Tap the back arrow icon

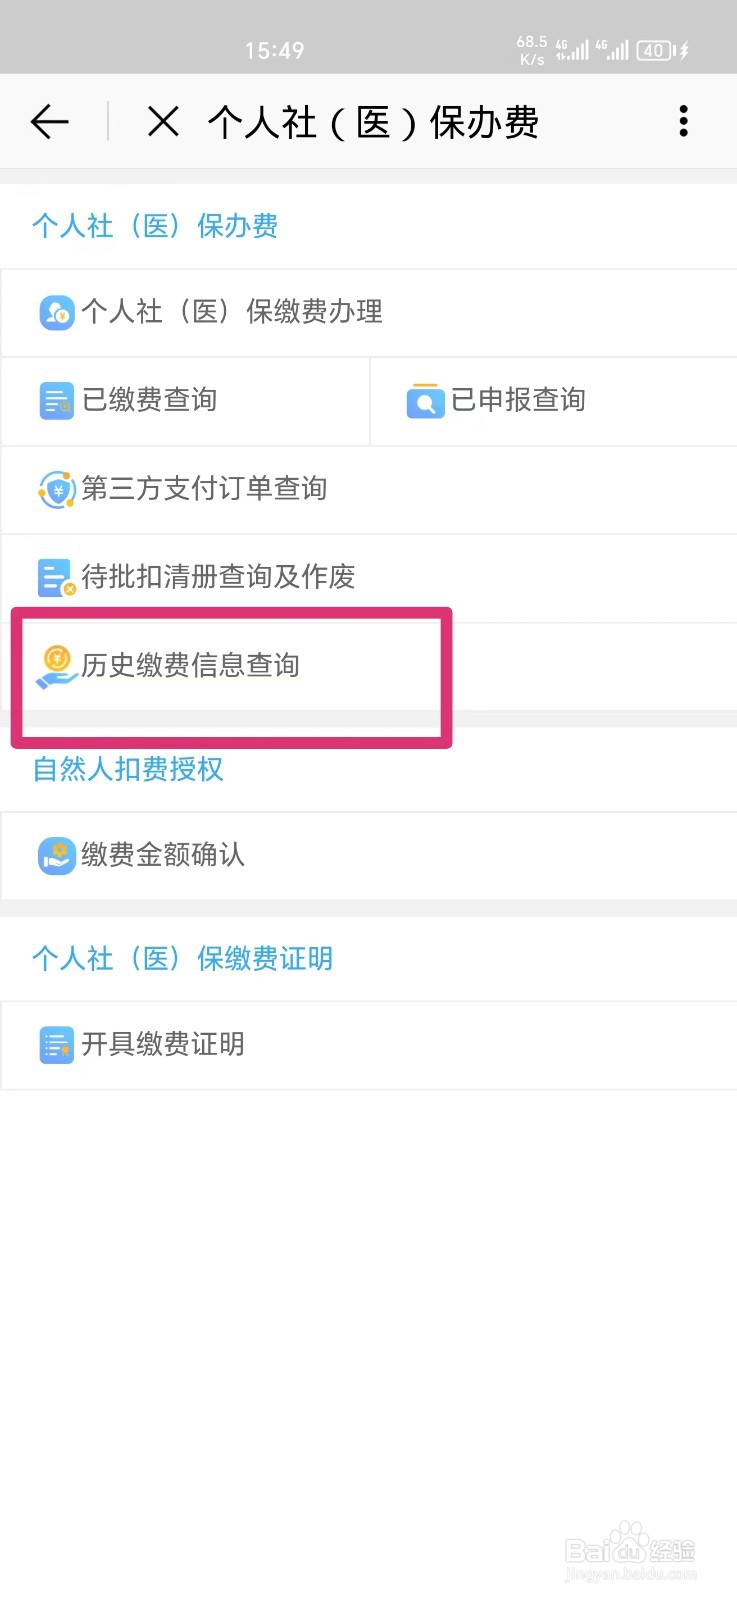49,122
